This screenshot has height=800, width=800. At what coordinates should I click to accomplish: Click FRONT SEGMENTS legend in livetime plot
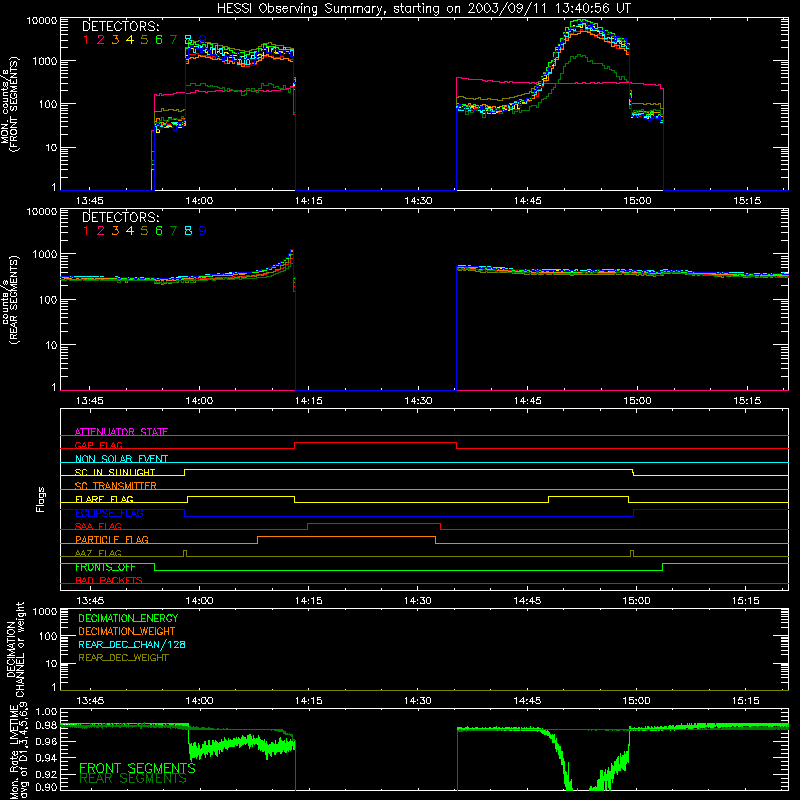coord(137,768)
